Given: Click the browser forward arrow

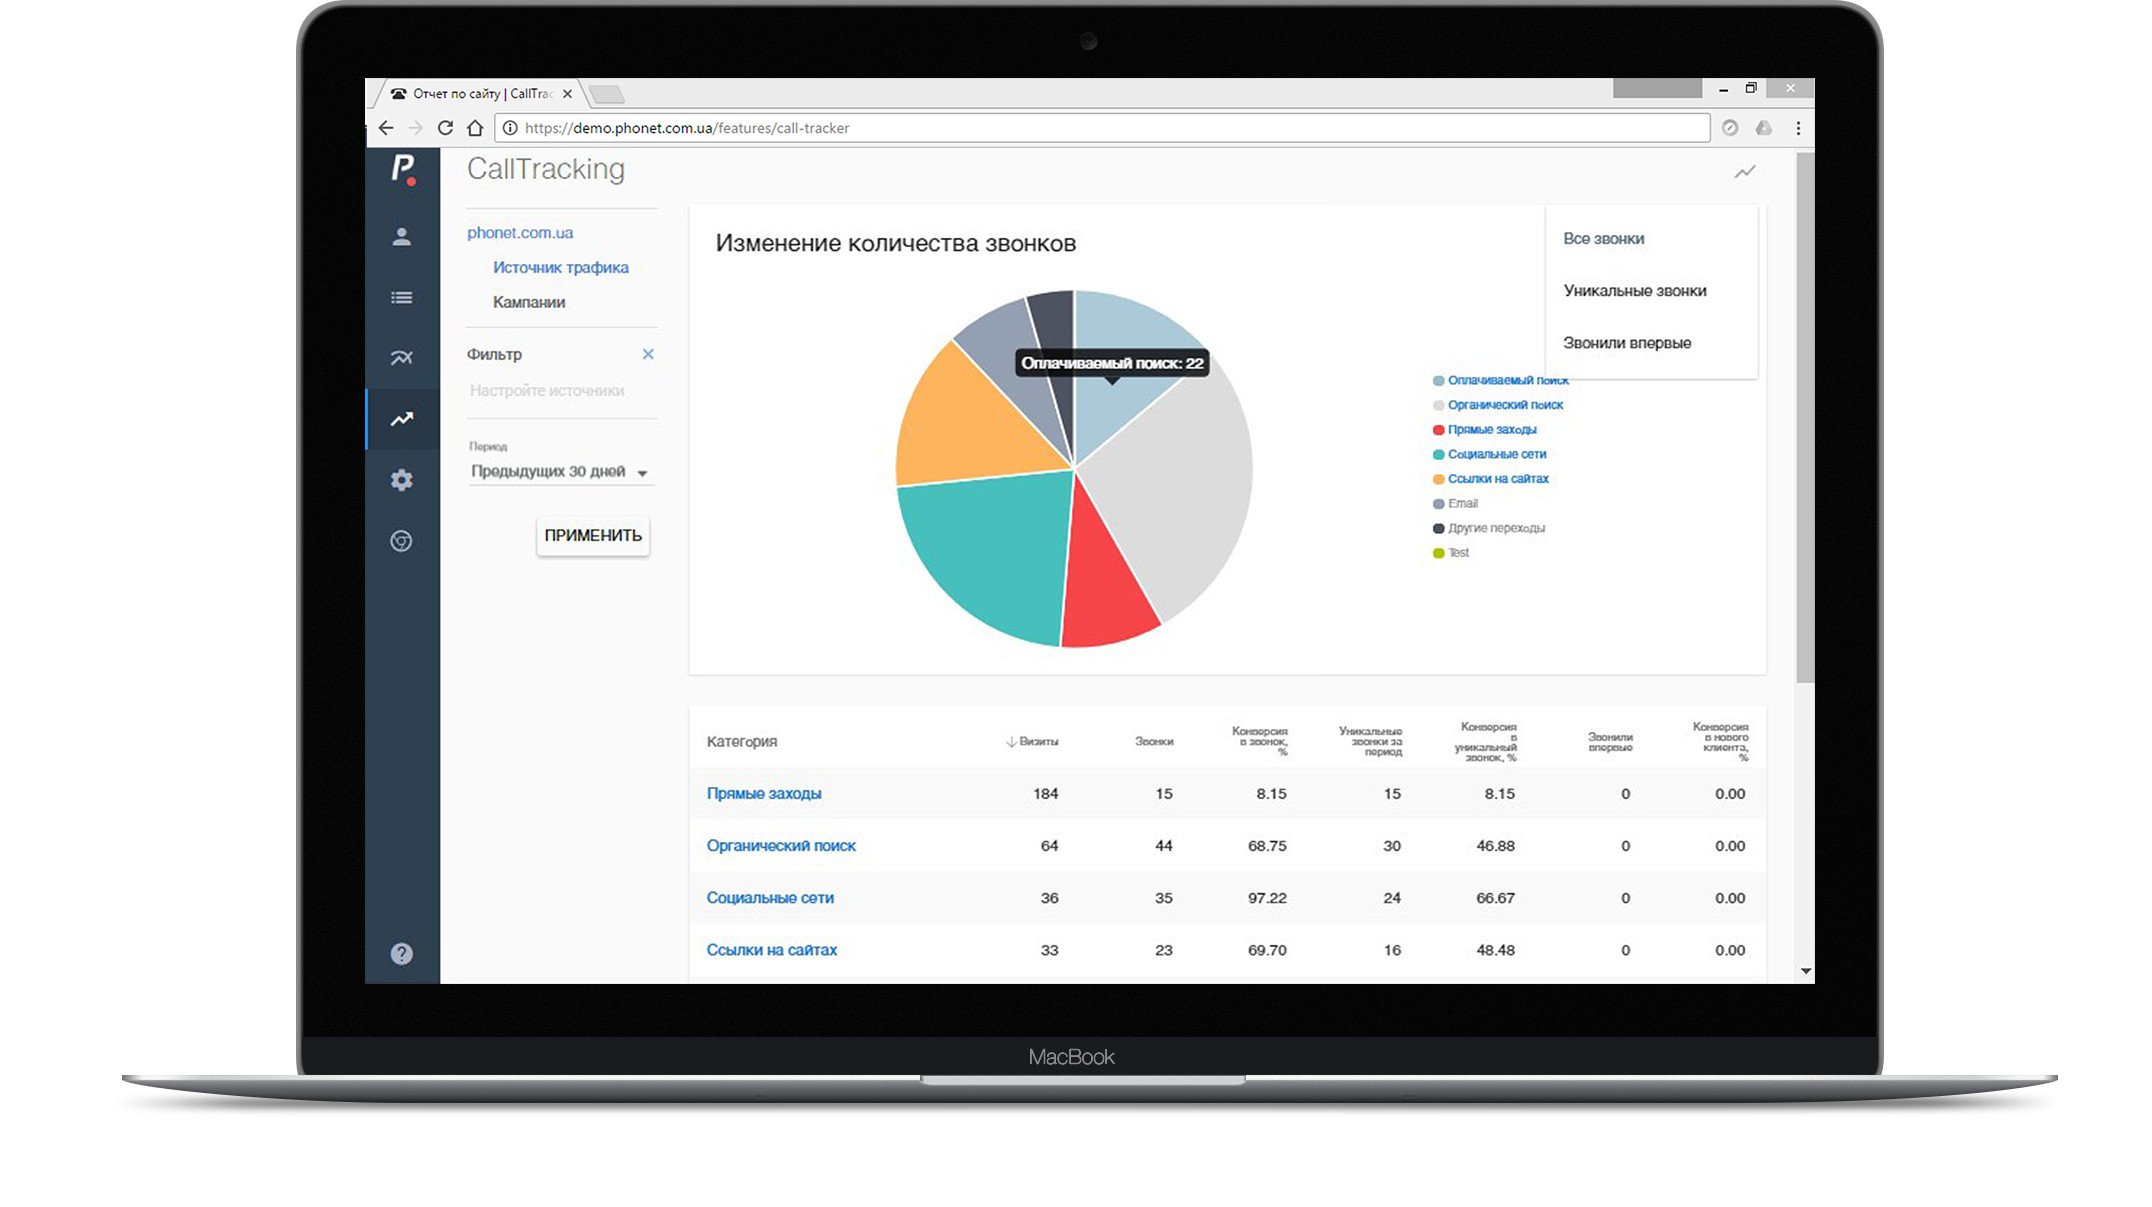Looking at the screenshot, I should click(x=416, y=128).
